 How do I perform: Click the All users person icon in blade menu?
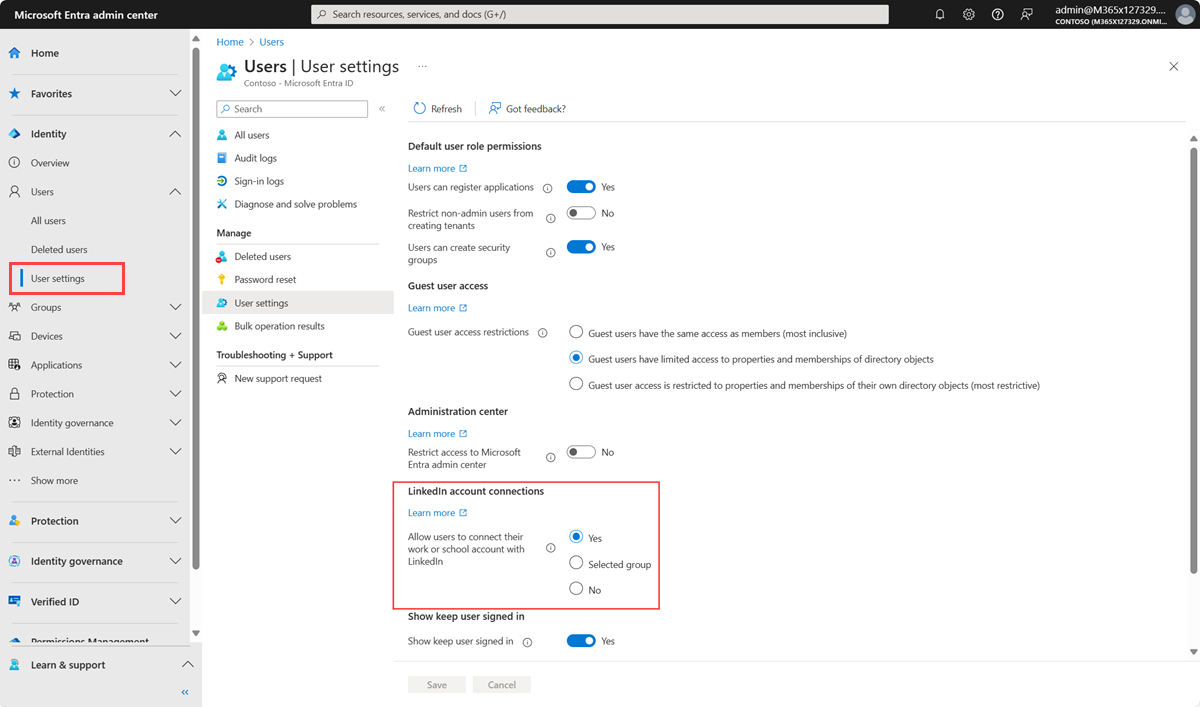tap(223, 135)
